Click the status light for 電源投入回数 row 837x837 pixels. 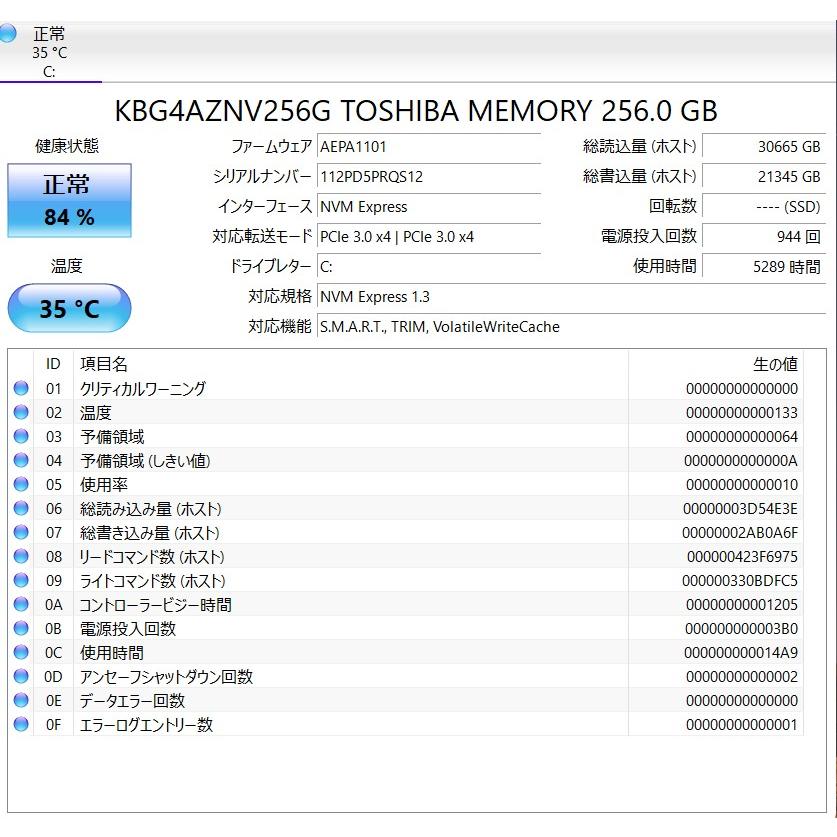(x=22, y=628)
